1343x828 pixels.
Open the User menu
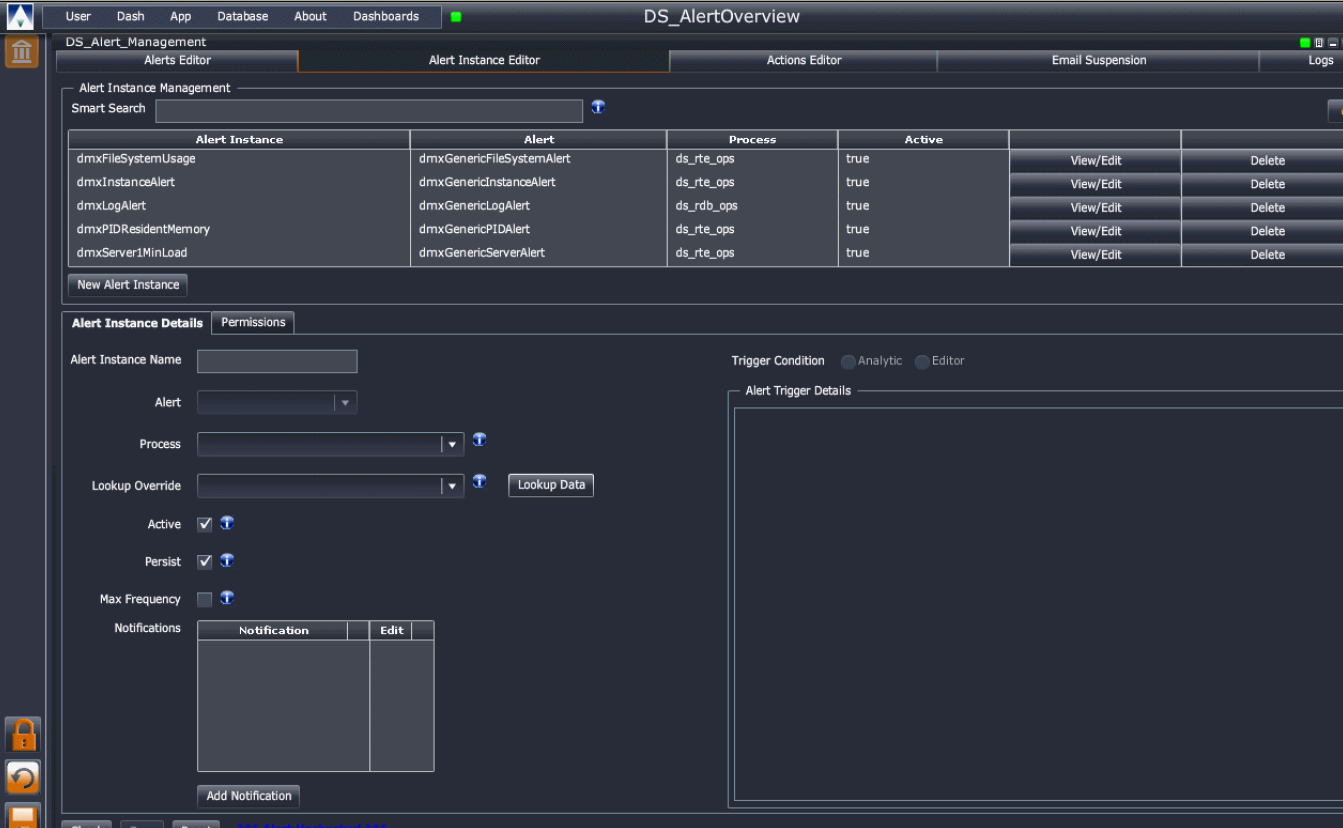point(78,16)
